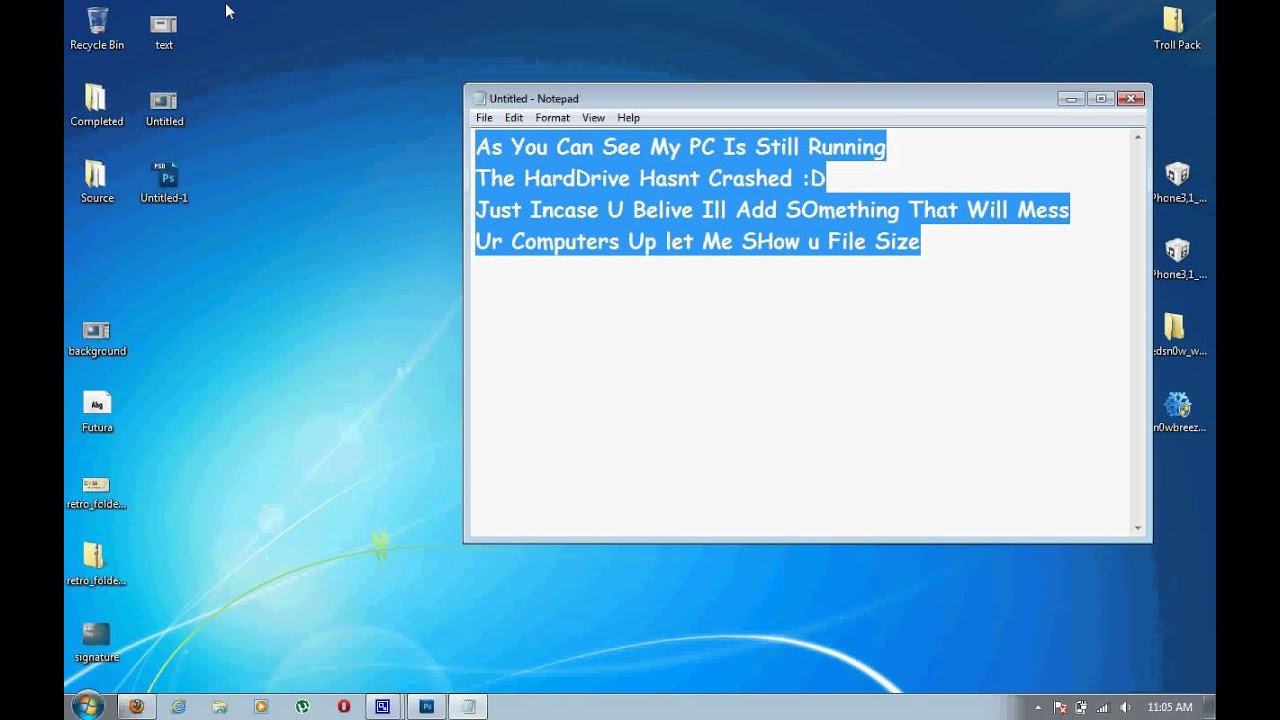Image resolution: width=1280 pixels, height=720 pixels.
Task: Click the uTorrent taskbar icon
Action: (302, 706)
